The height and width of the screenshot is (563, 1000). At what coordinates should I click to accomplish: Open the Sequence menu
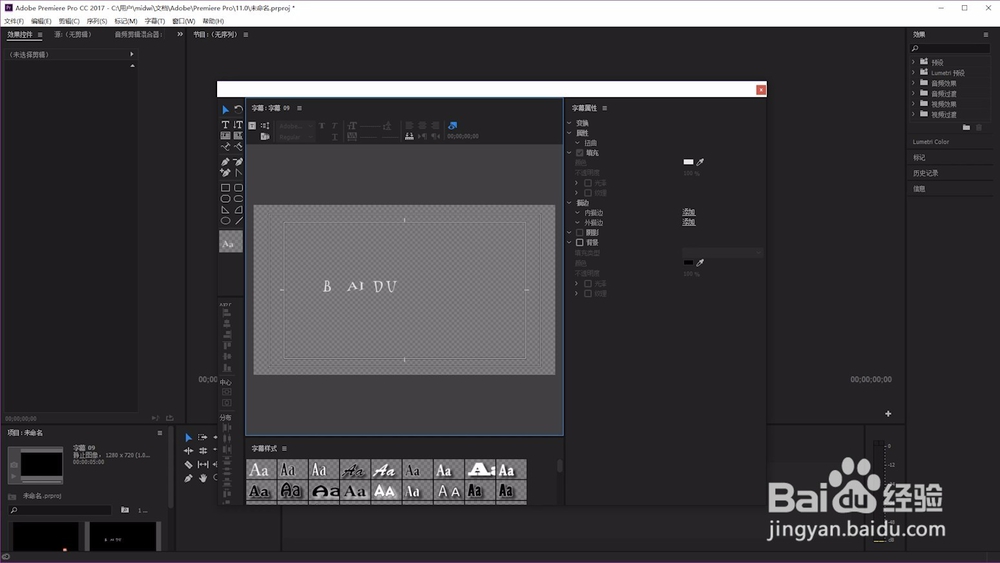[x=97, y=21]
